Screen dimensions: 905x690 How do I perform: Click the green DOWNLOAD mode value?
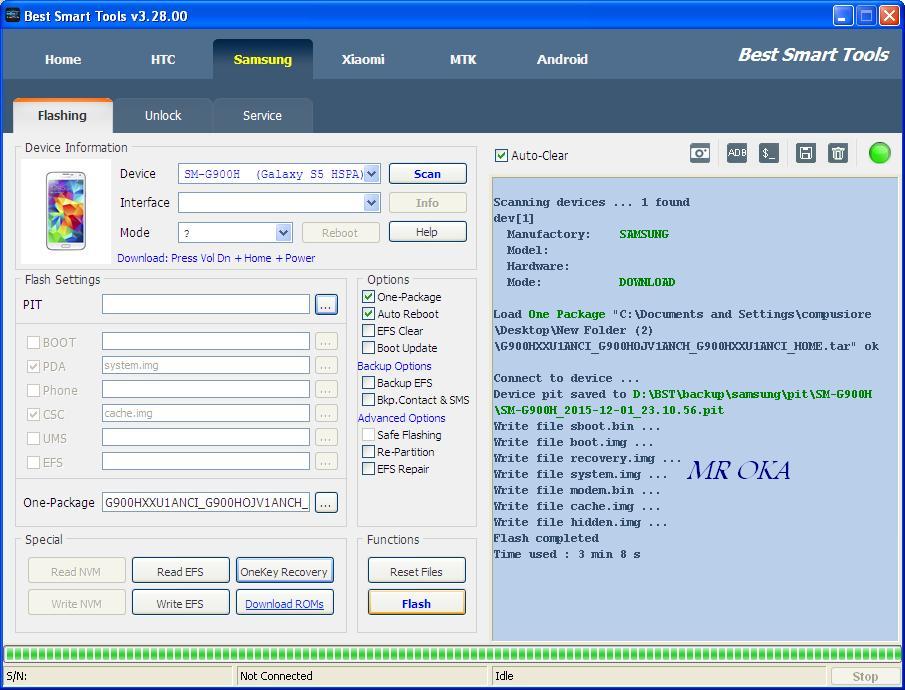click(x=646, y=282)
